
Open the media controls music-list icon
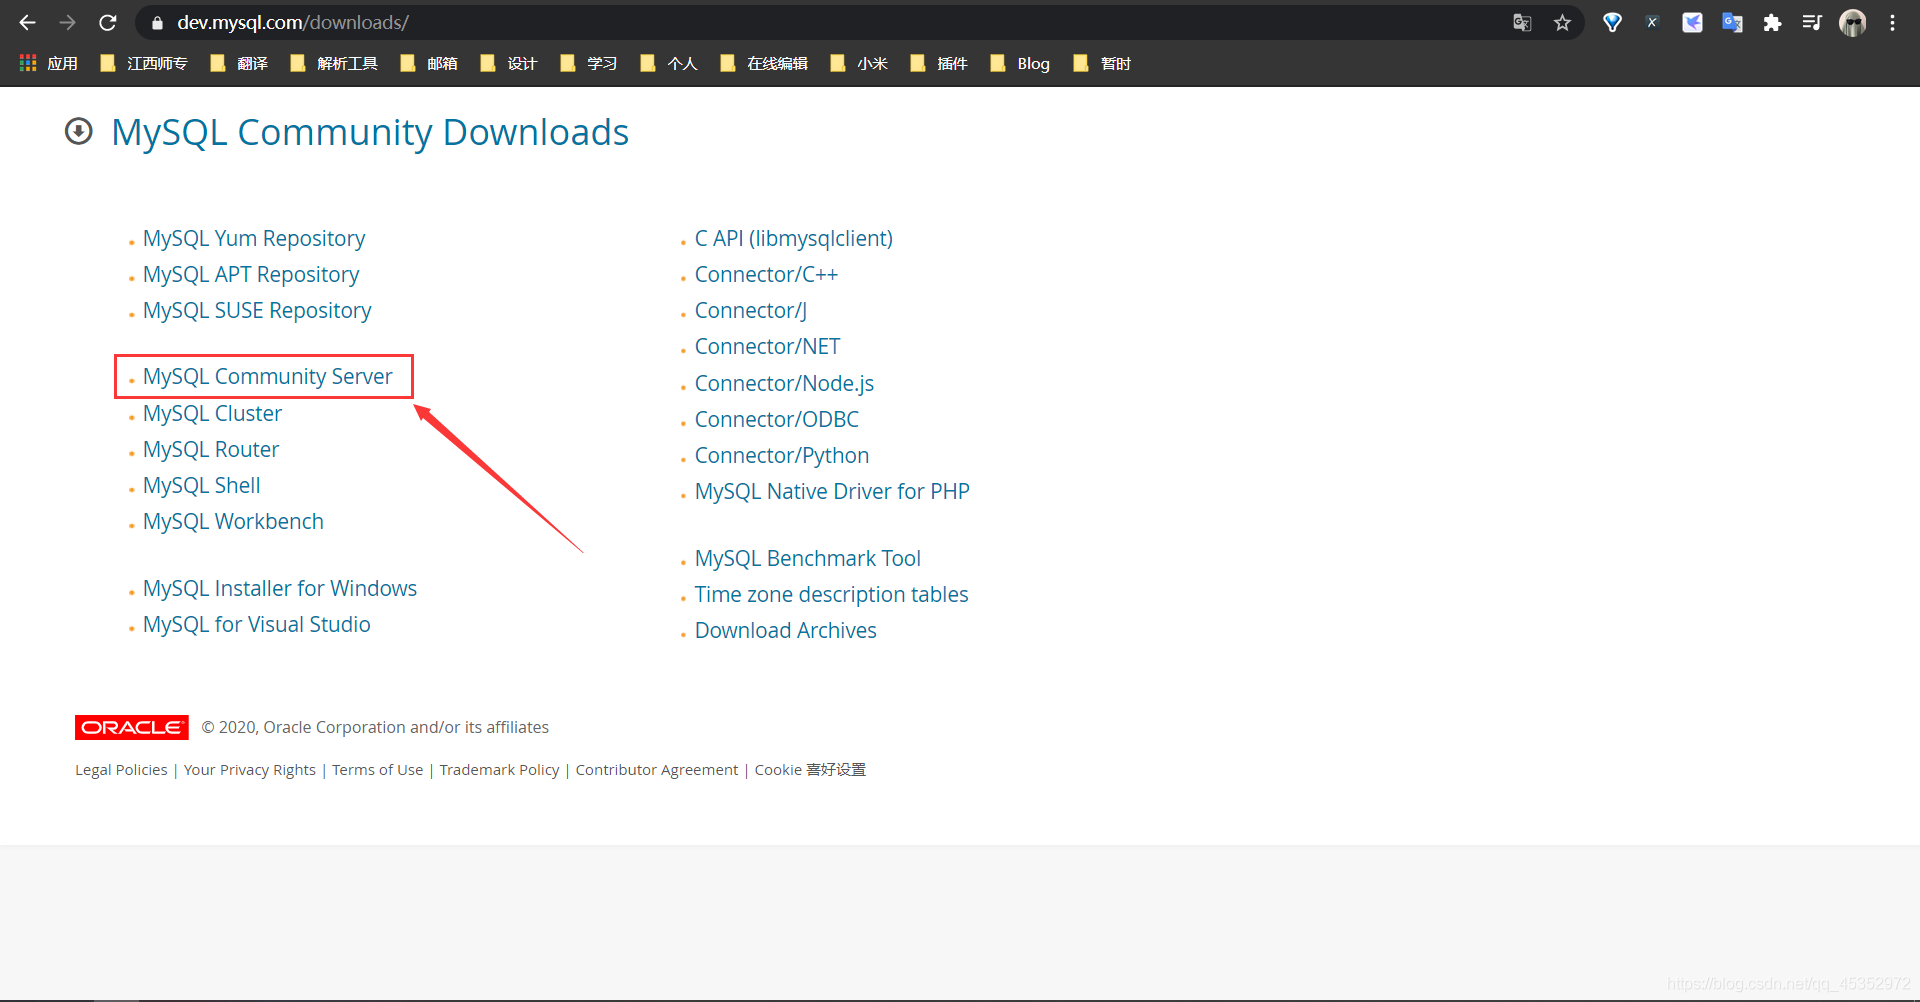1812,22
